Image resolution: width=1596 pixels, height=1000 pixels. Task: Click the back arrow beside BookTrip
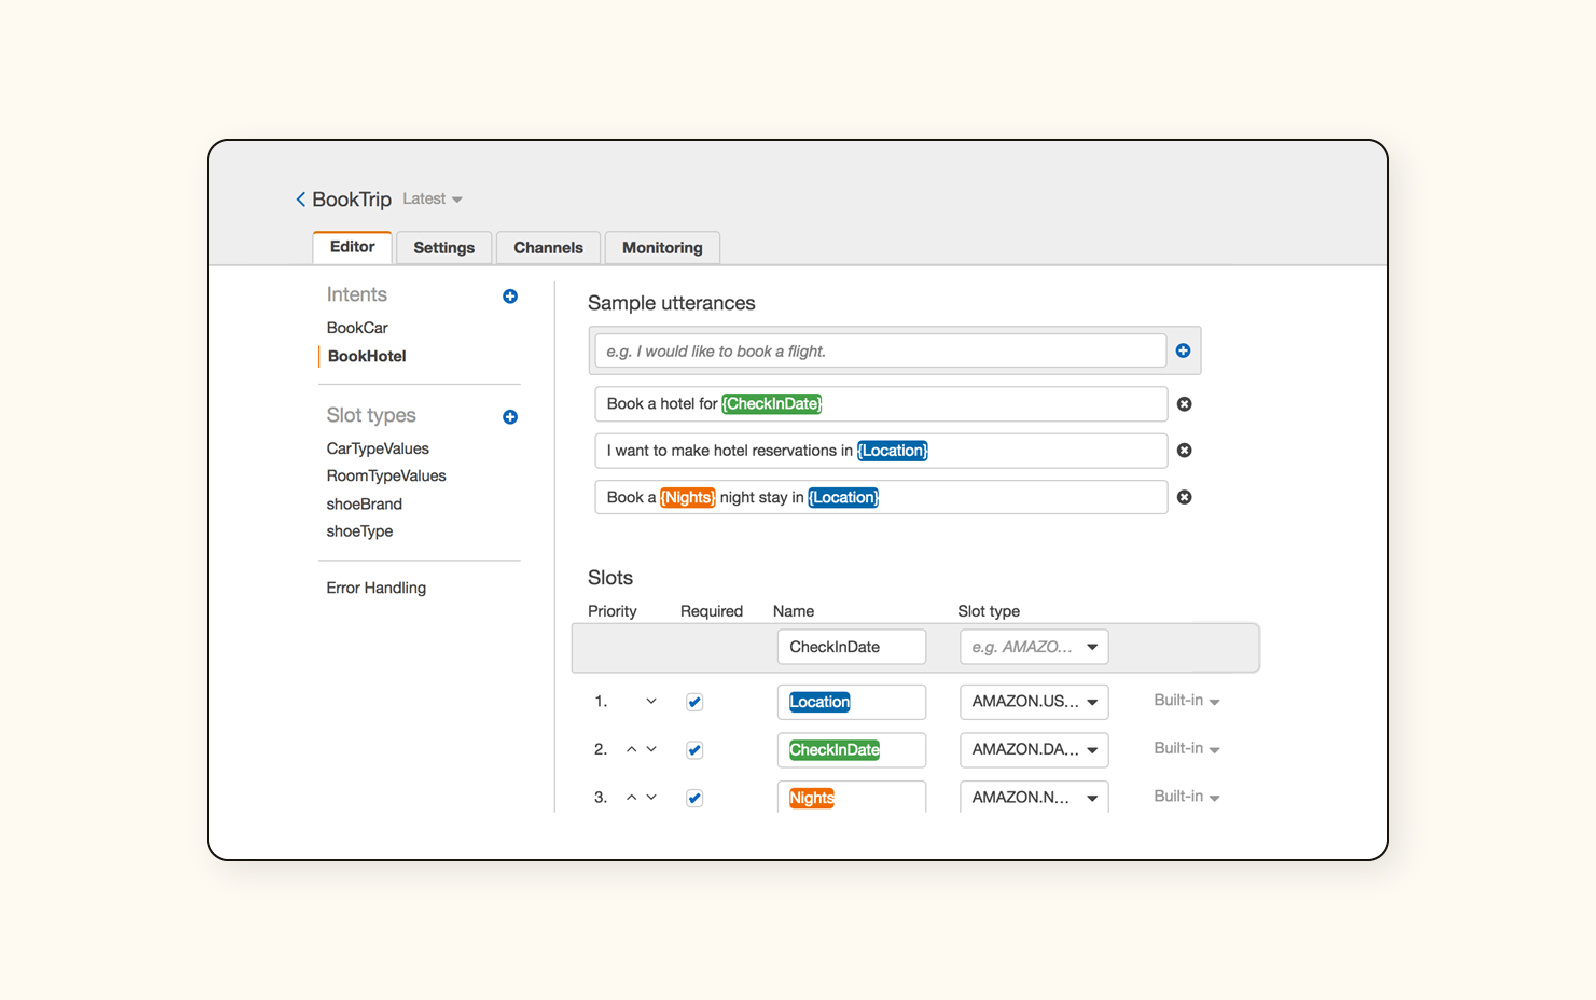point(300,200)
